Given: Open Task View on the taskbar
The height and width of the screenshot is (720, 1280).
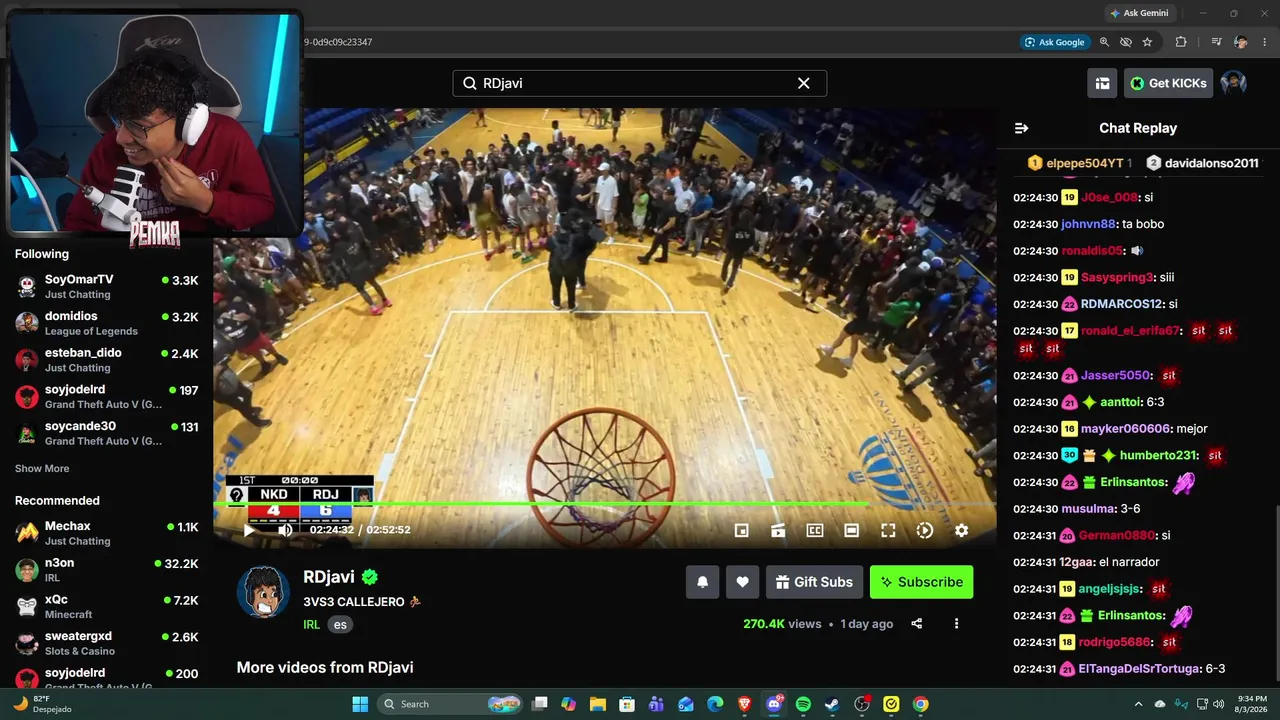Looking at the screenshot, I should point(540,704).
